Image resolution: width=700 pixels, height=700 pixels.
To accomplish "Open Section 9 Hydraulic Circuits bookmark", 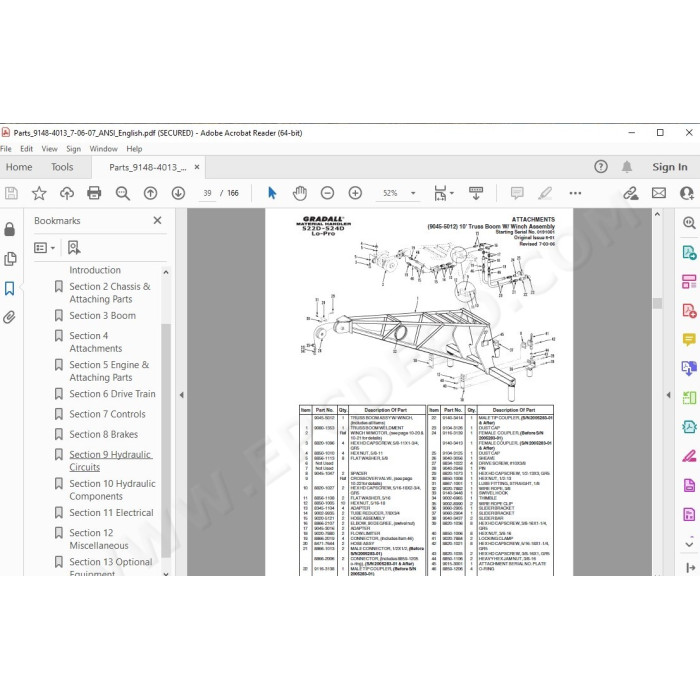I will (110, 461).
